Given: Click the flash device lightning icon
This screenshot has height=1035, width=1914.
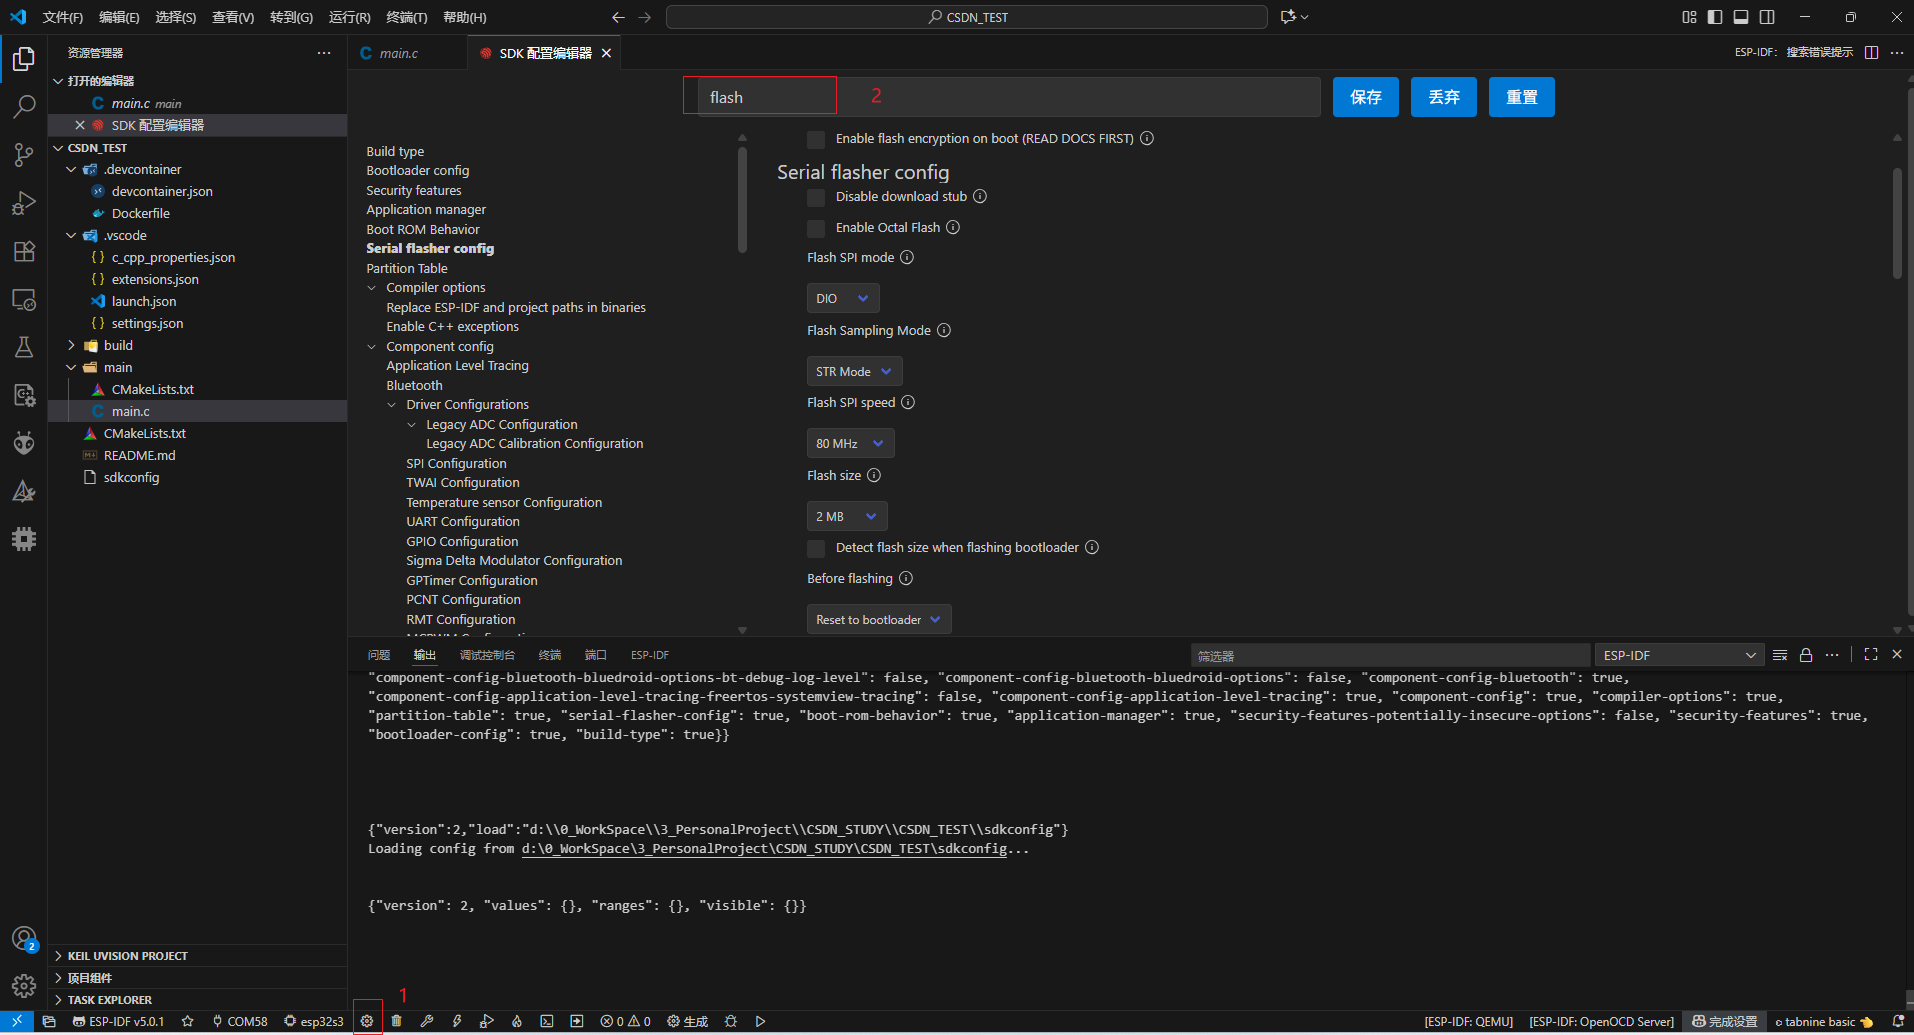Looking at the screenshot, I should click(x=457, y=1021).
